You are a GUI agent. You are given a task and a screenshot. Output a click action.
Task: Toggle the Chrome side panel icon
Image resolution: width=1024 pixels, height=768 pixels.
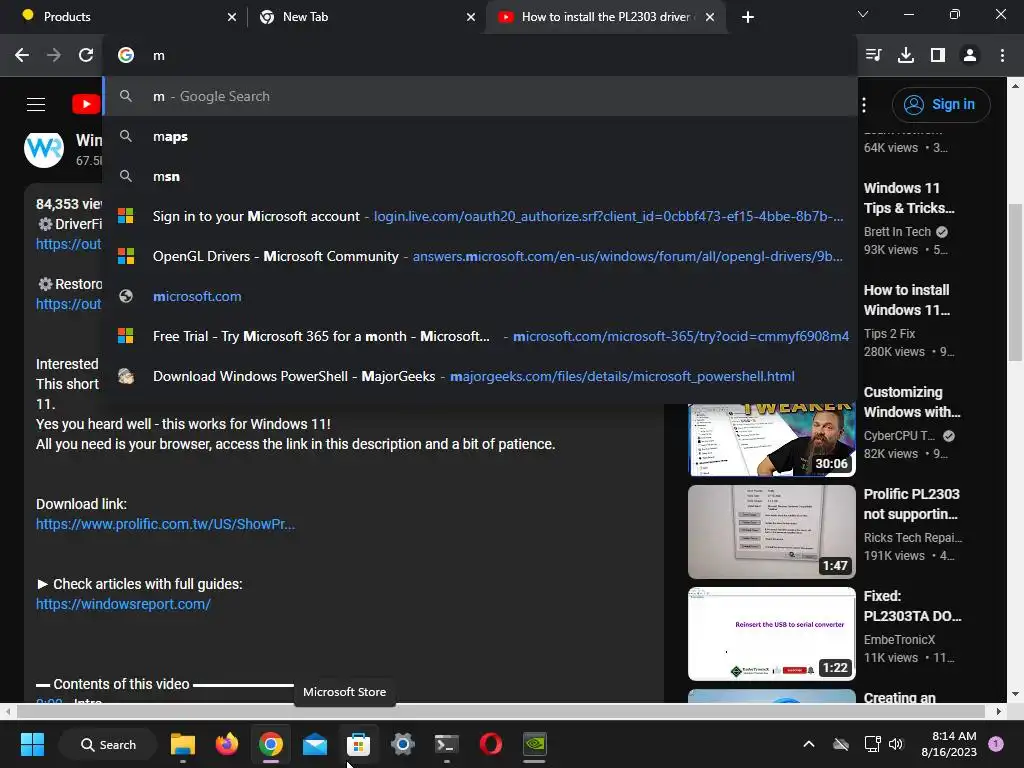938,56
